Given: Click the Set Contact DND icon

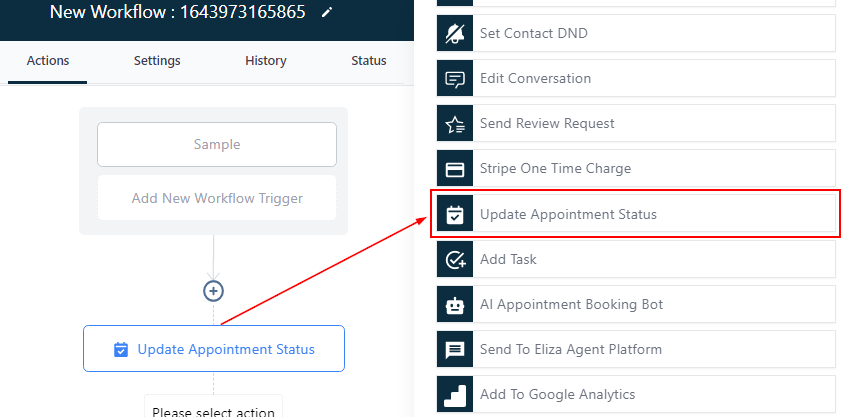Looking at the screenshot, I should tap(455, 34).
